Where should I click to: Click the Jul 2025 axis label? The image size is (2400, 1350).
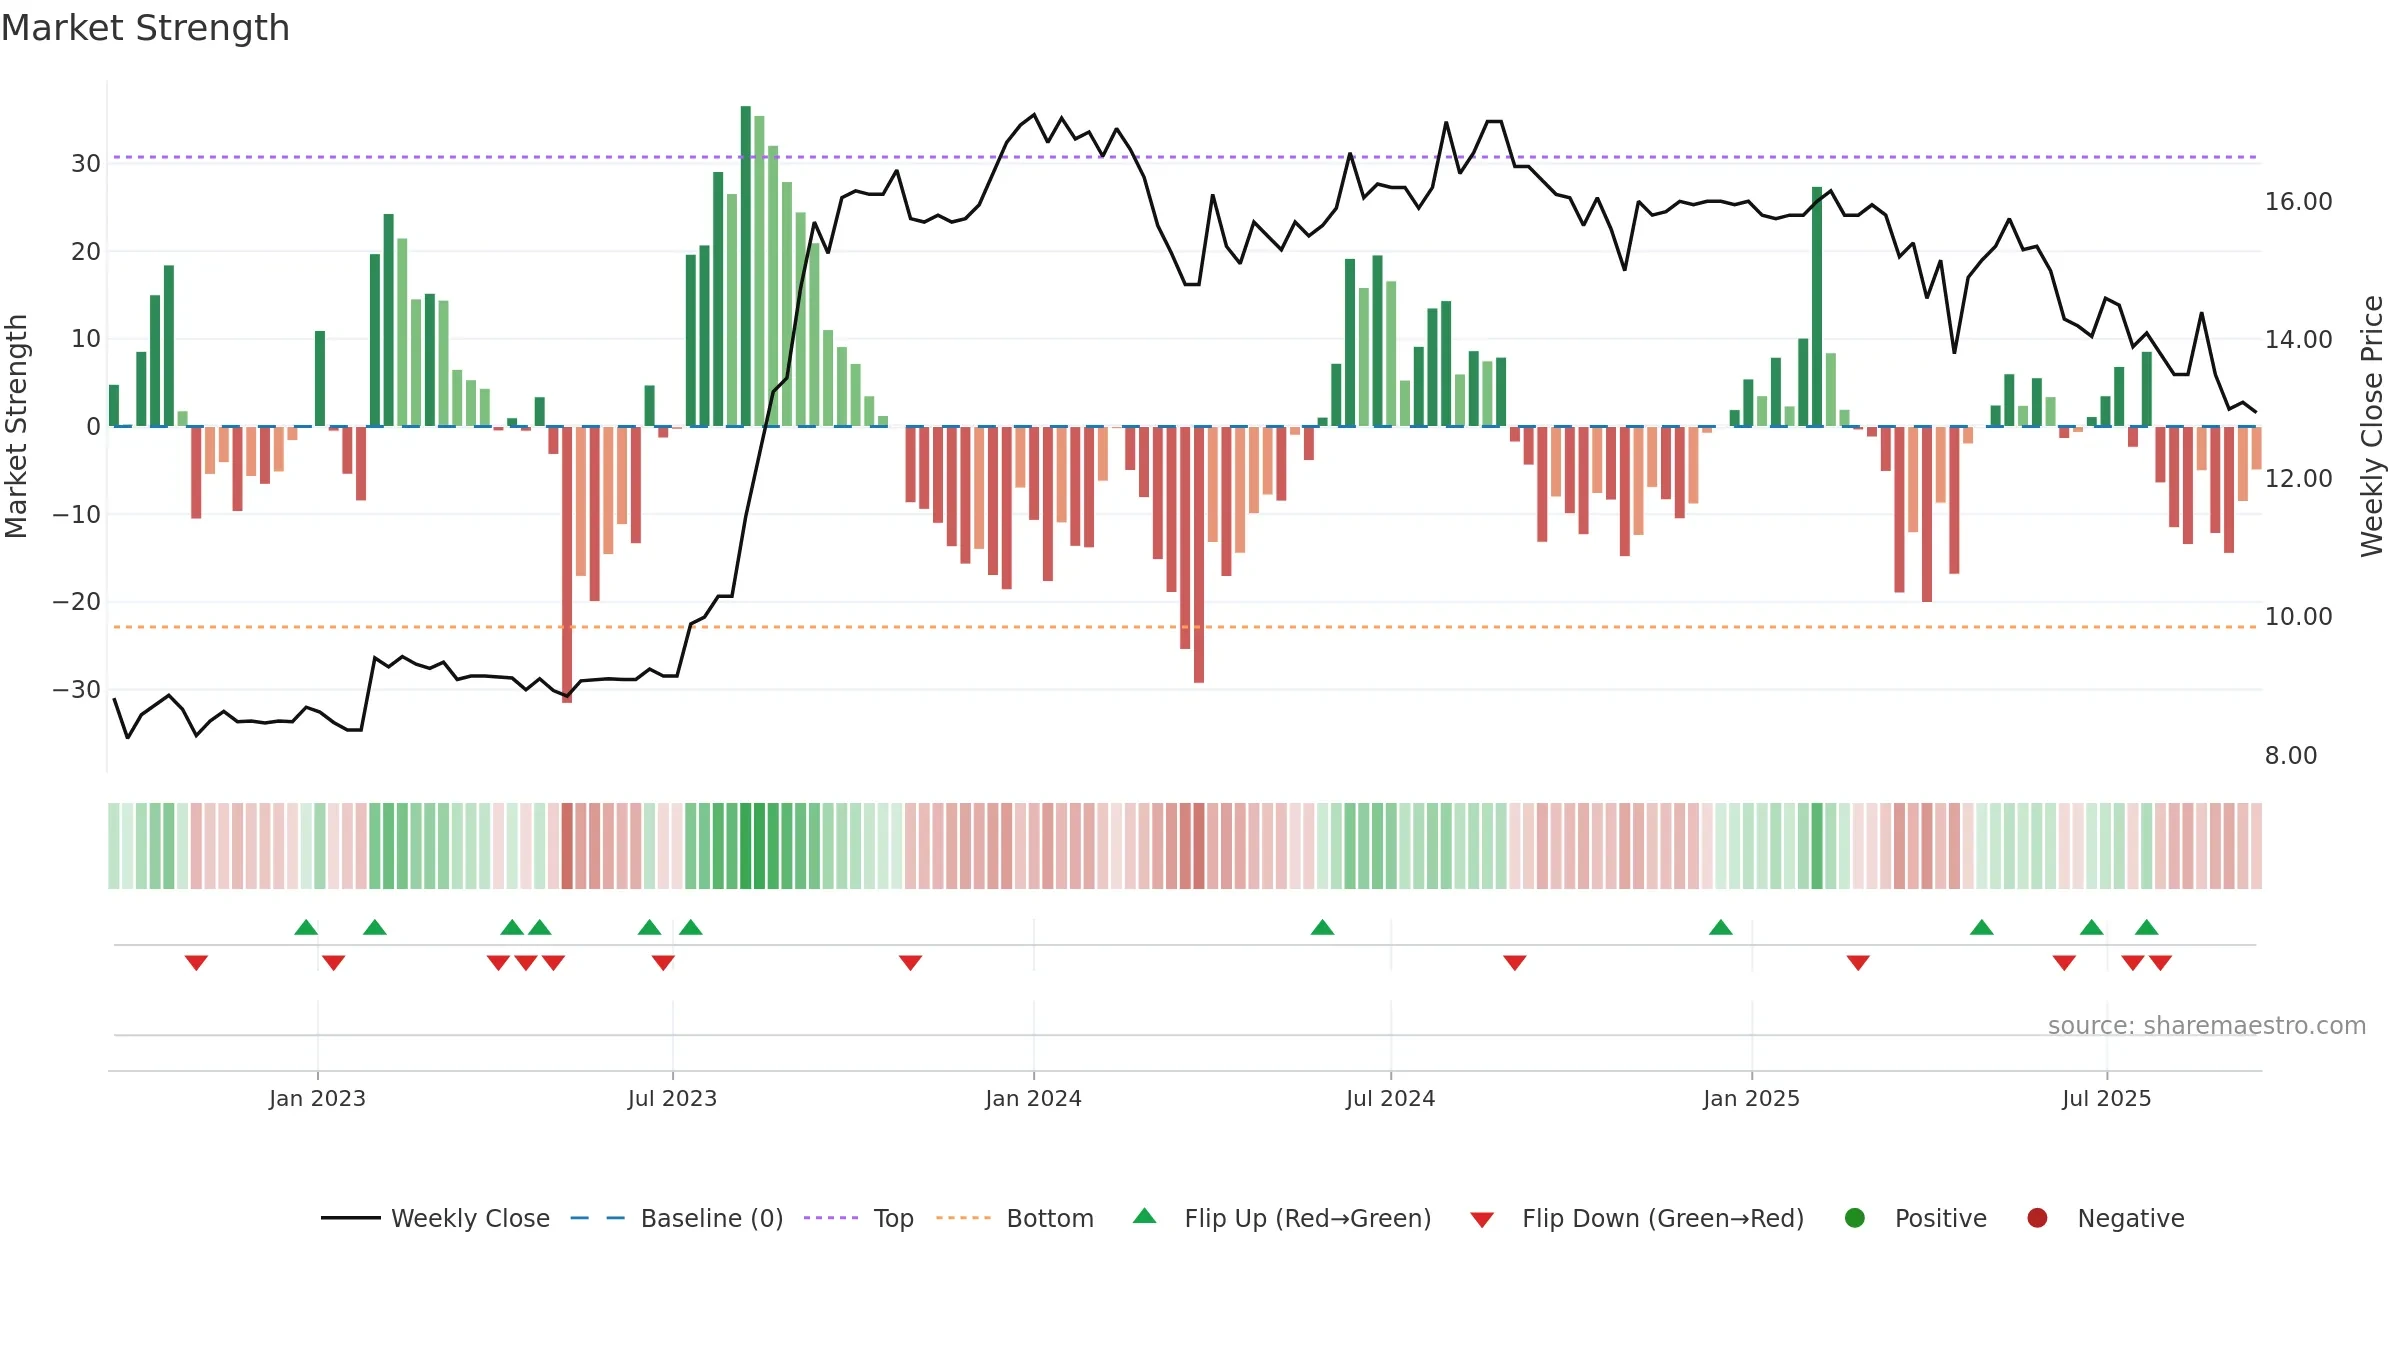pyautogui.click(x=2106, y=1098)
